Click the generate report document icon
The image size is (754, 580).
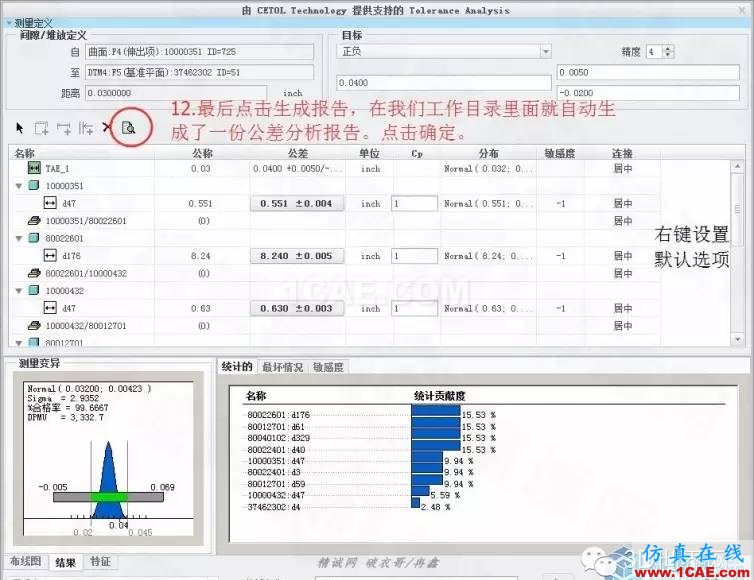coord(128,128)
